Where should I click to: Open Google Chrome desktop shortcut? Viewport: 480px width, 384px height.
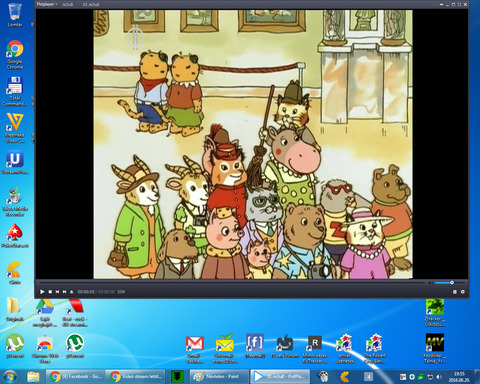15,54
